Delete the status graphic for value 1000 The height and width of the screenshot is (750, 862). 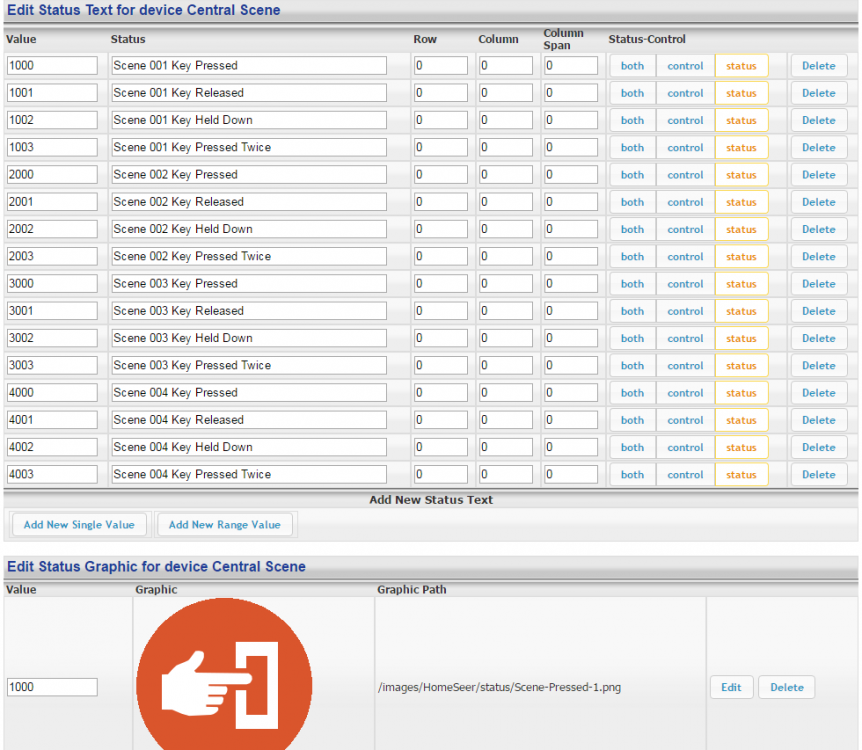pos(786,687)
